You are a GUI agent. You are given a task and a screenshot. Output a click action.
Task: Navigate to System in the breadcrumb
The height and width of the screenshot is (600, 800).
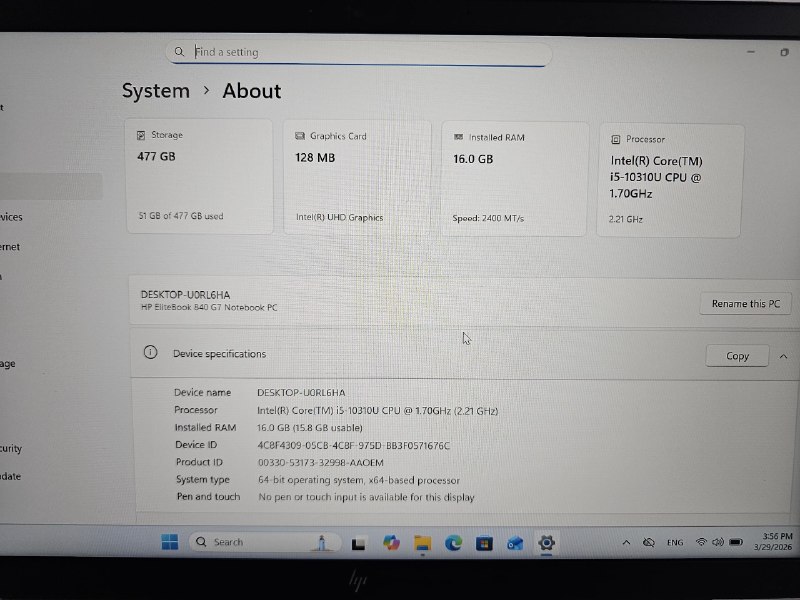click(x=155, y=91)
